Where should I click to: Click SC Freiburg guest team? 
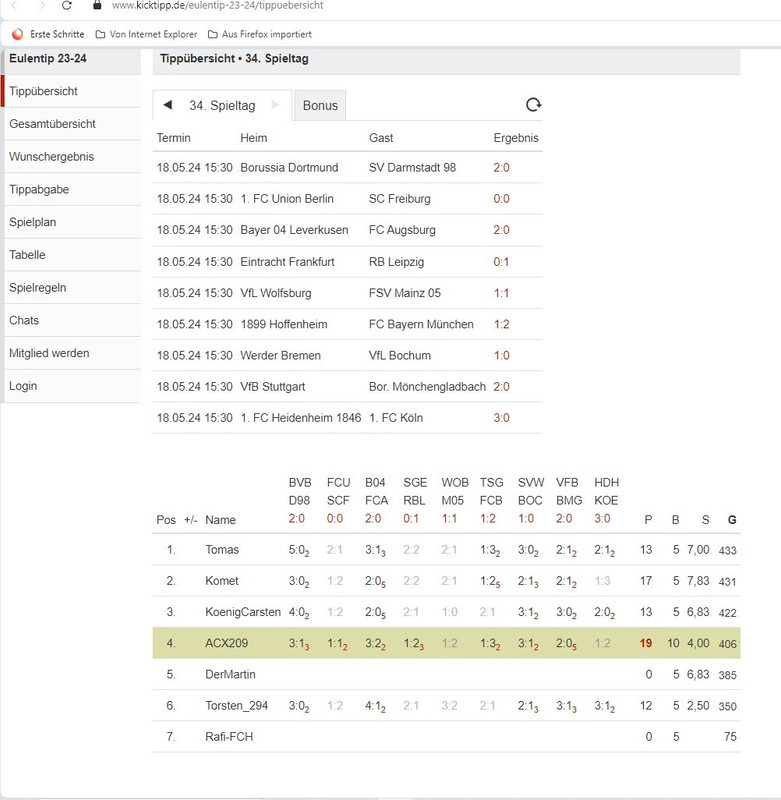[x=399, y=198]
